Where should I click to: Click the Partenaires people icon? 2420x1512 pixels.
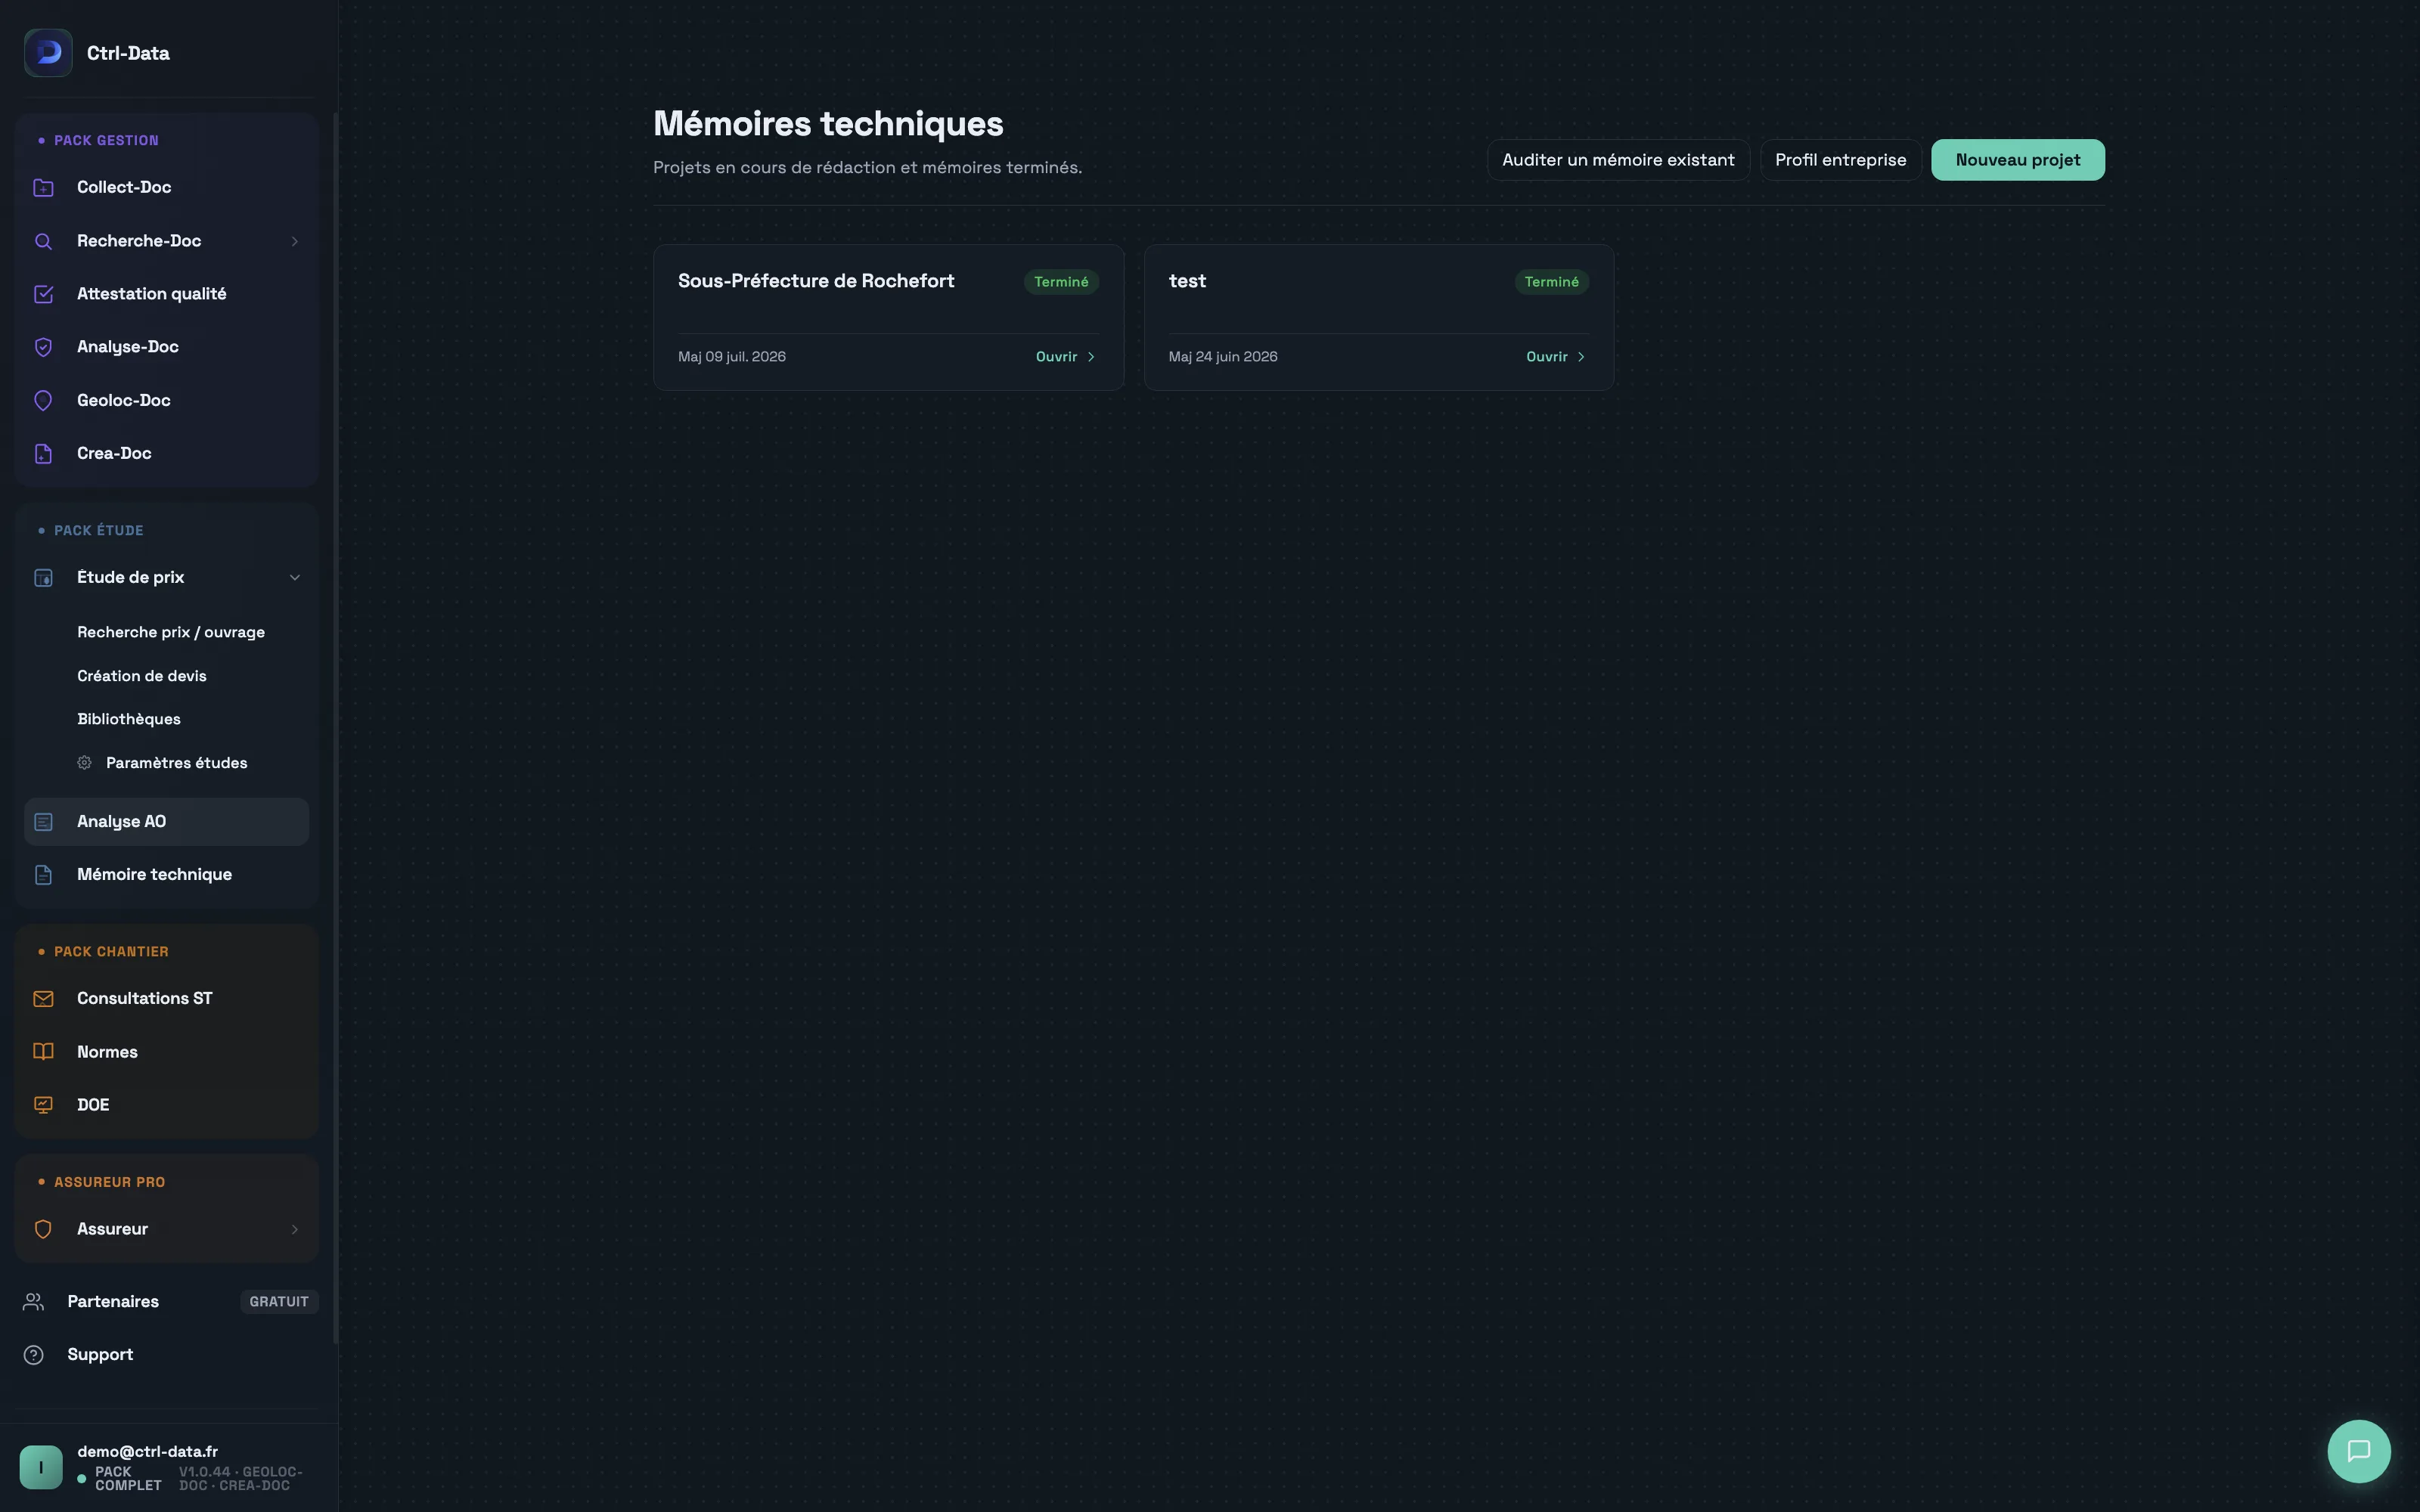[33, 1301]
